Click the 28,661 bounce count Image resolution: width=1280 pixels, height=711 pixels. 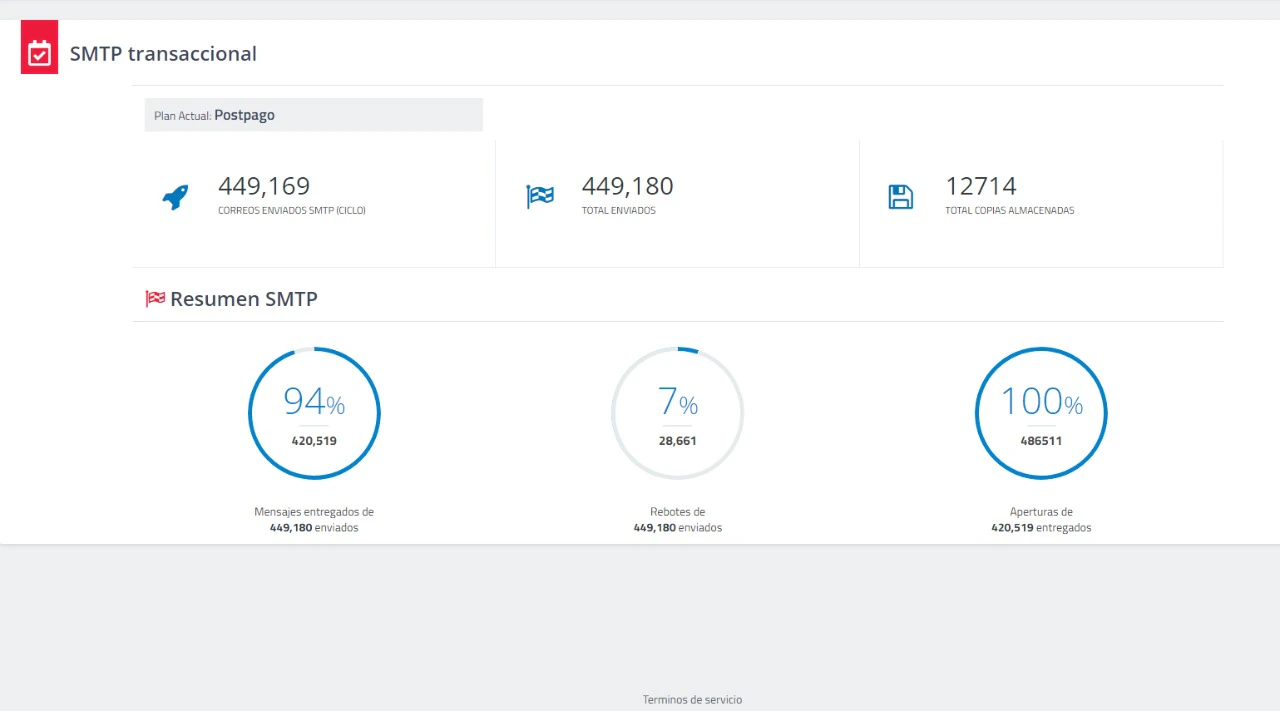(x=678, y=441)
